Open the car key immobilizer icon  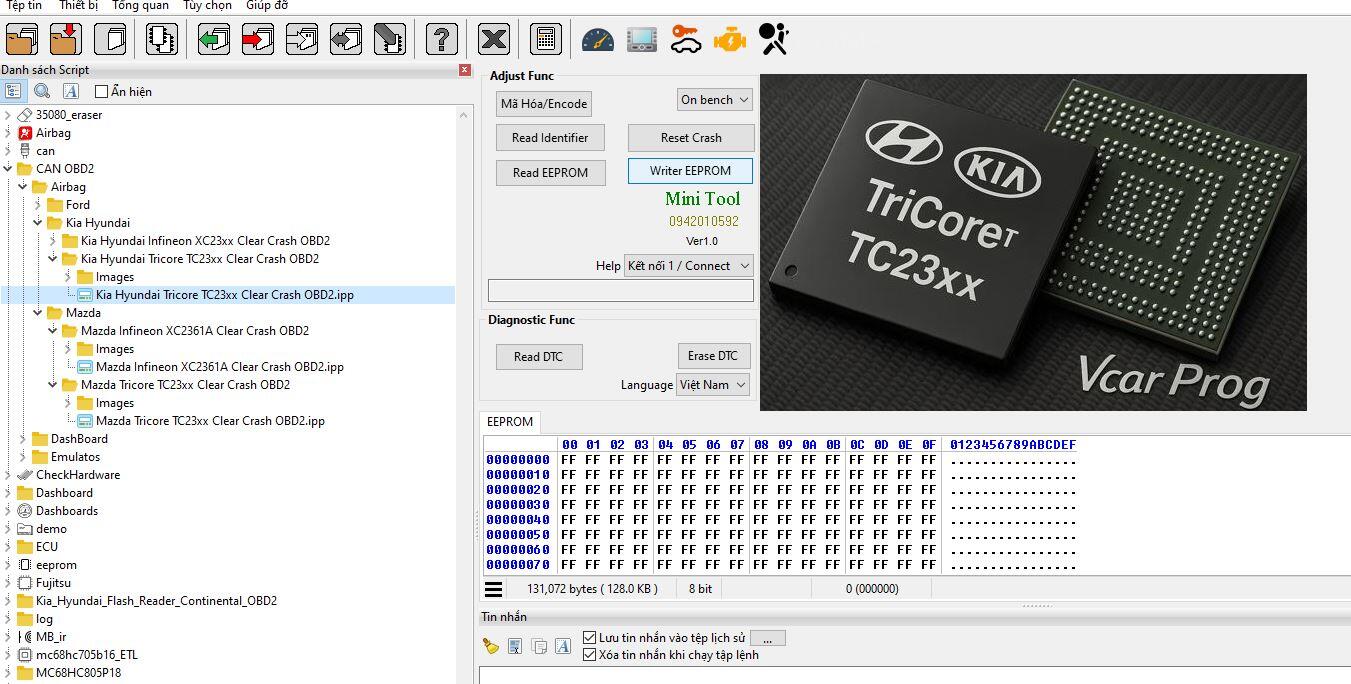click(x=685, y=40)
